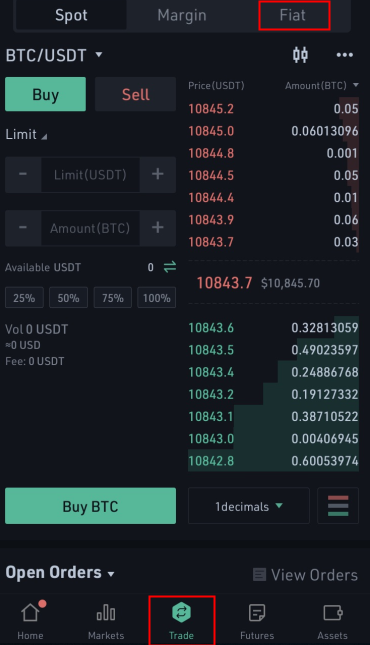Image resolution: width=370 pixels, height=645 pixels.
Task: Open the 1decimals depth dropdown
Action: pyautogui.click(x=249, y=506)
